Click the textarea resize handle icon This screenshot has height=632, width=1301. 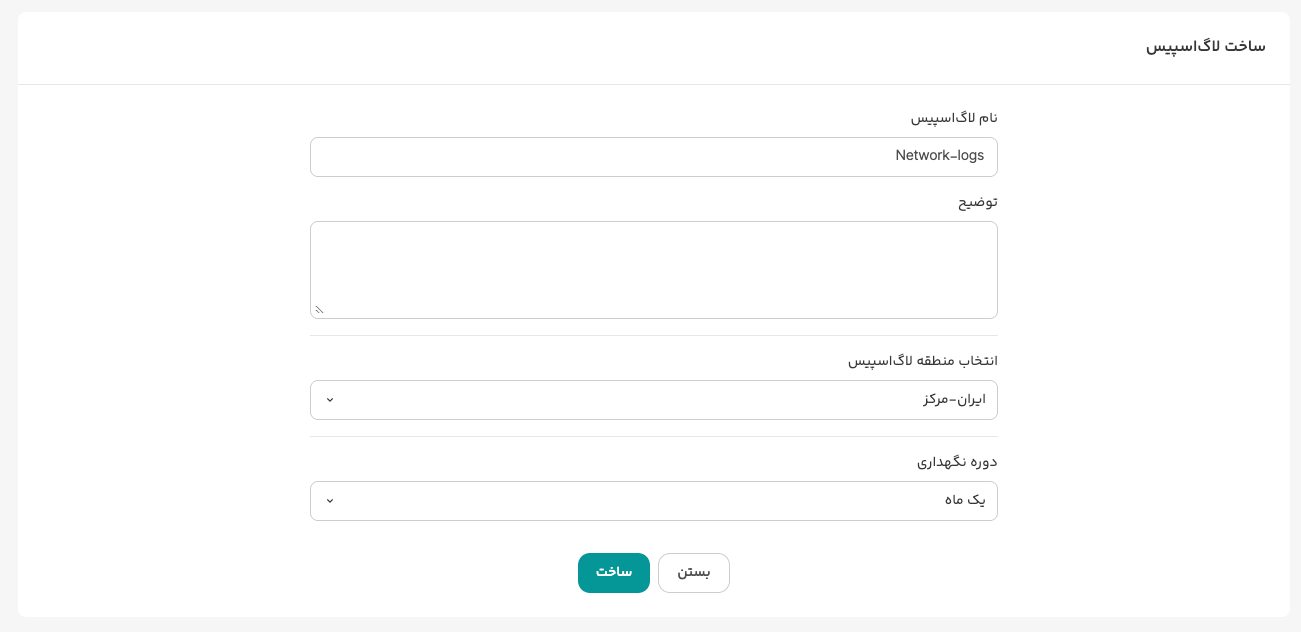click(320, 310)
